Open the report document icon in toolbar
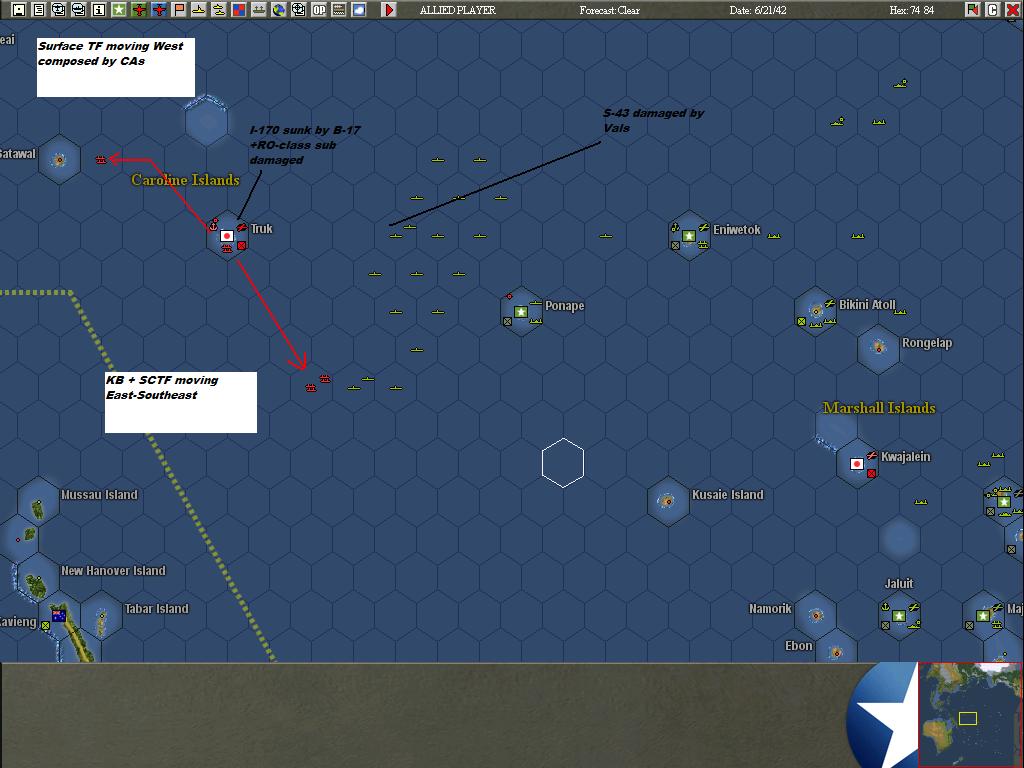The width and height of the screenshot is (1024, 768). pos(39,10)
